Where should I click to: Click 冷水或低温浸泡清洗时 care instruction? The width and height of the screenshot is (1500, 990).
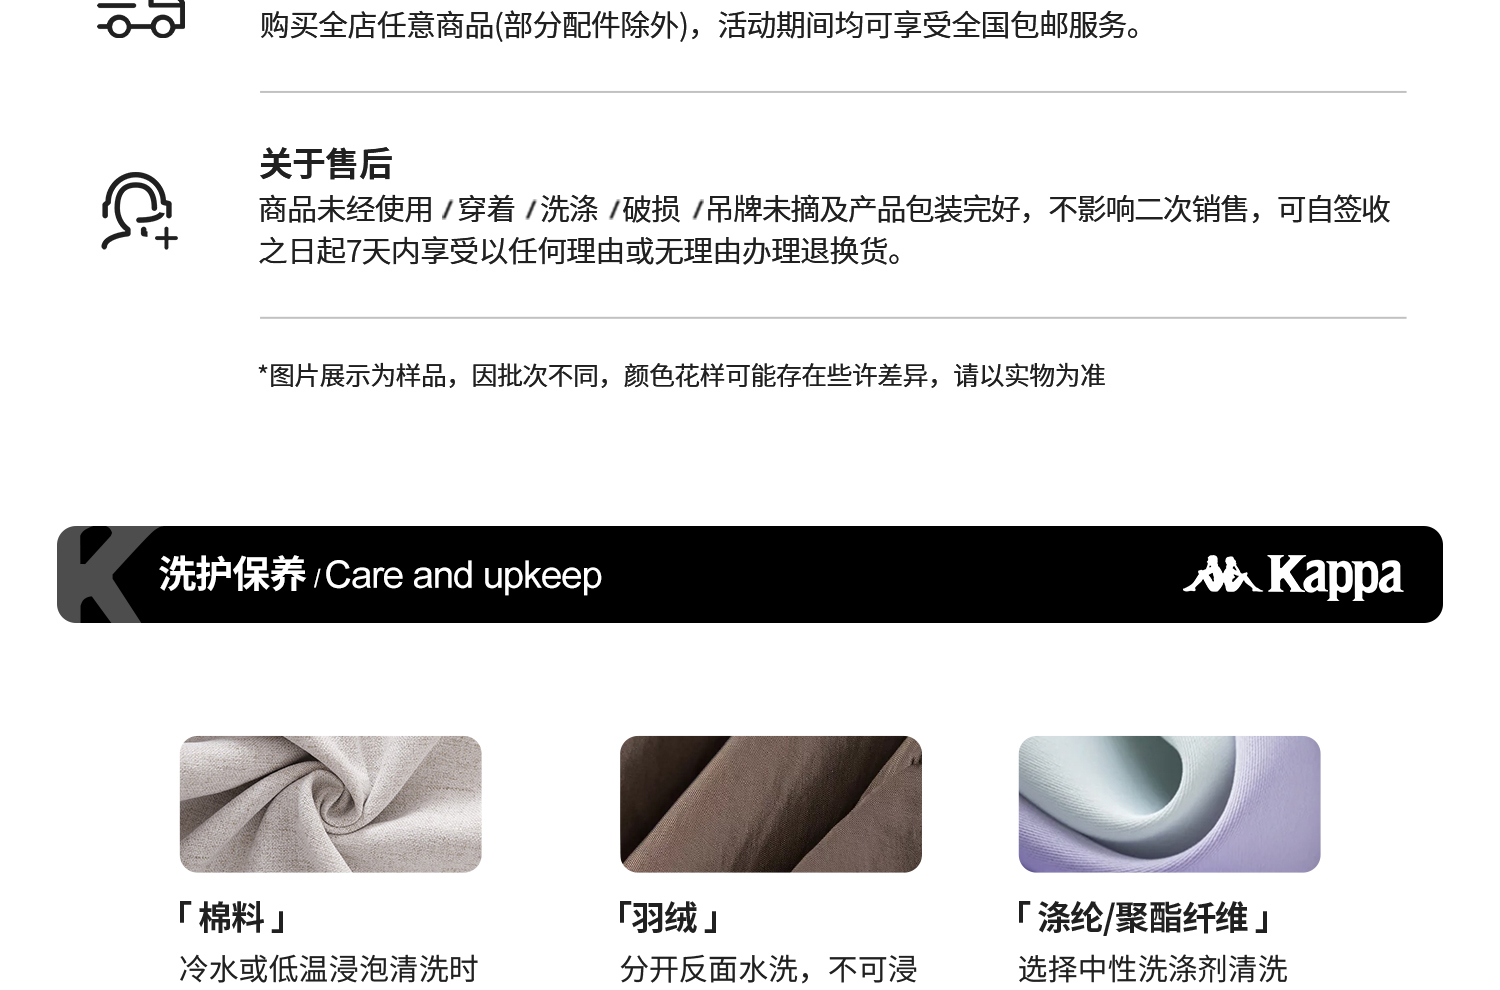(x=328, y=969)
